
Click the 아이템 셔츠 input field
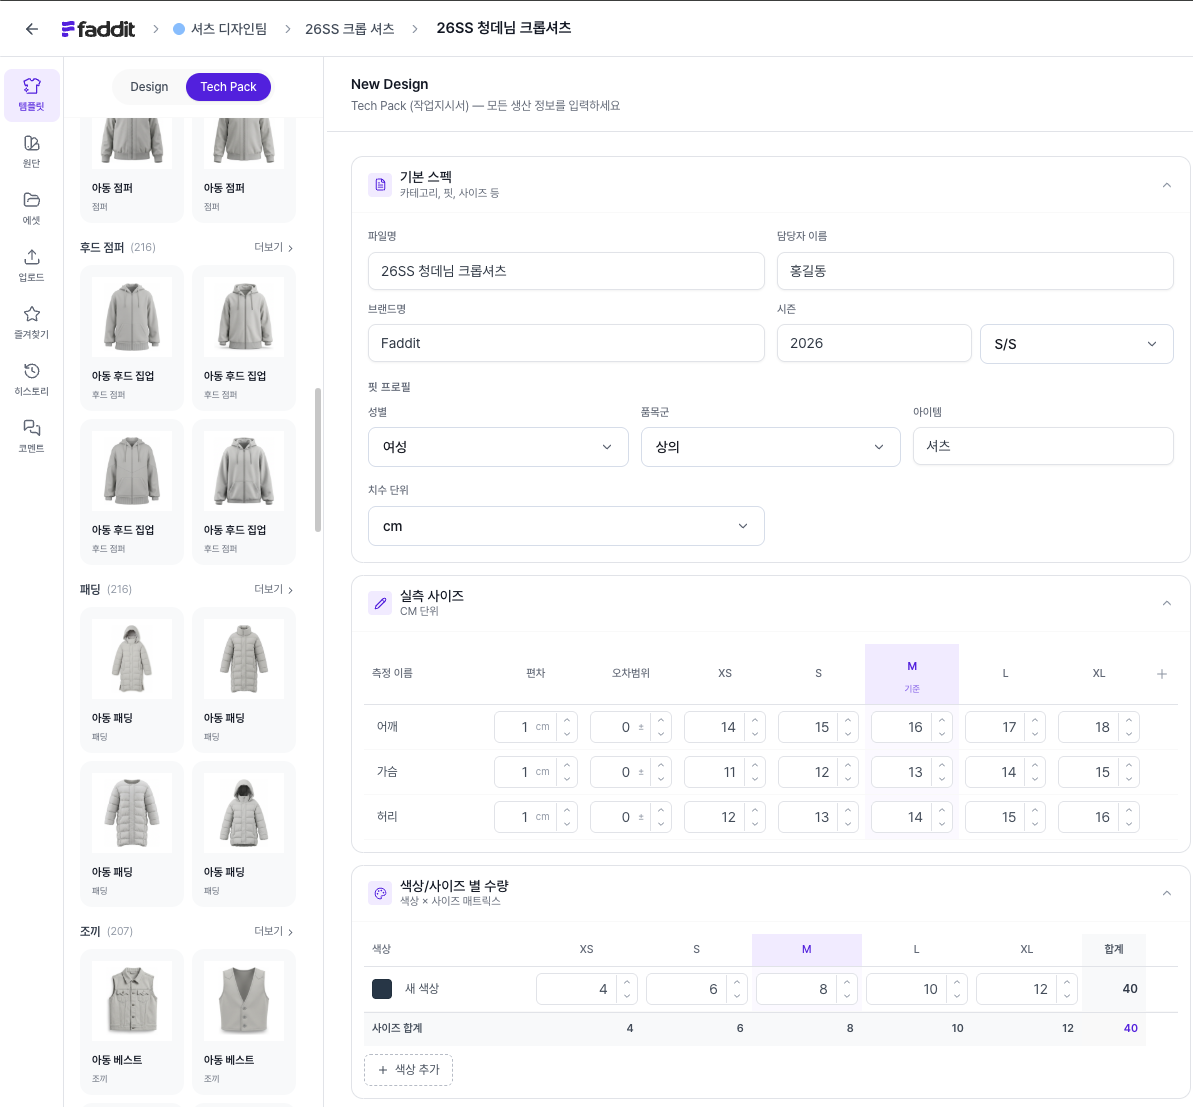(x=1042, y=446)
